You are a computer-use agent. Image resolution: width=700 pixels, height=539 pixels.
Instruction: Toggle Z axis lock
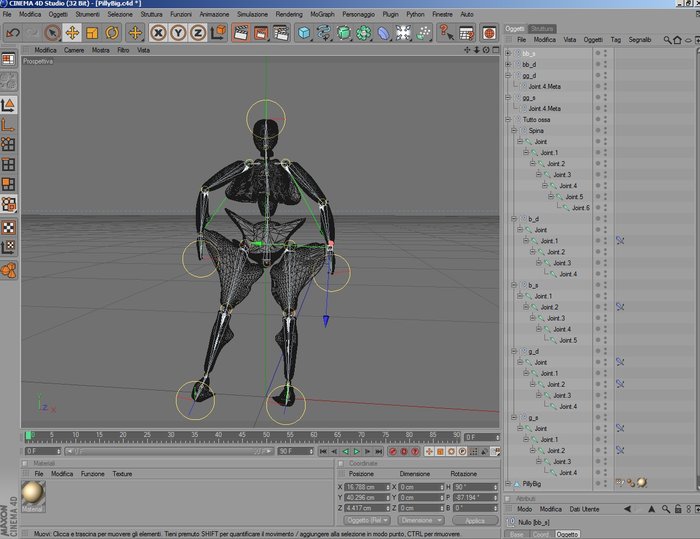click(x=198, y=33)
